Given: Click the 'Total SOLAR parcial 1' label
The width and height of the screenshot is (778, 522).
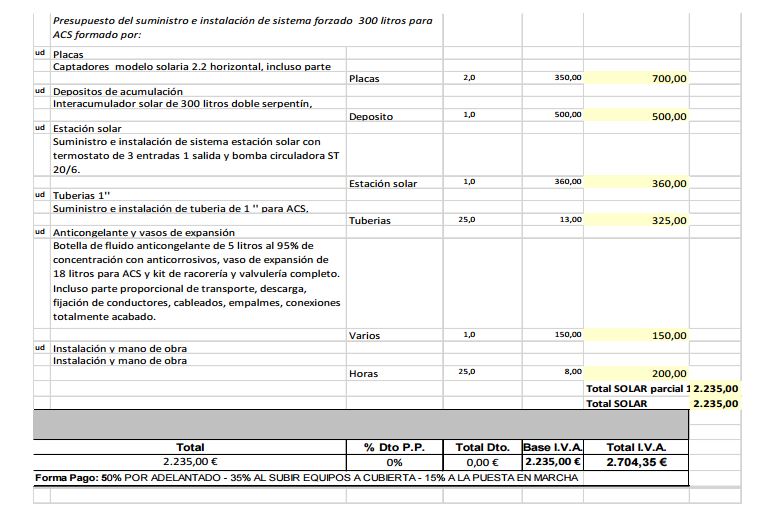Looking at the screenshot, I should coord(638,389).
